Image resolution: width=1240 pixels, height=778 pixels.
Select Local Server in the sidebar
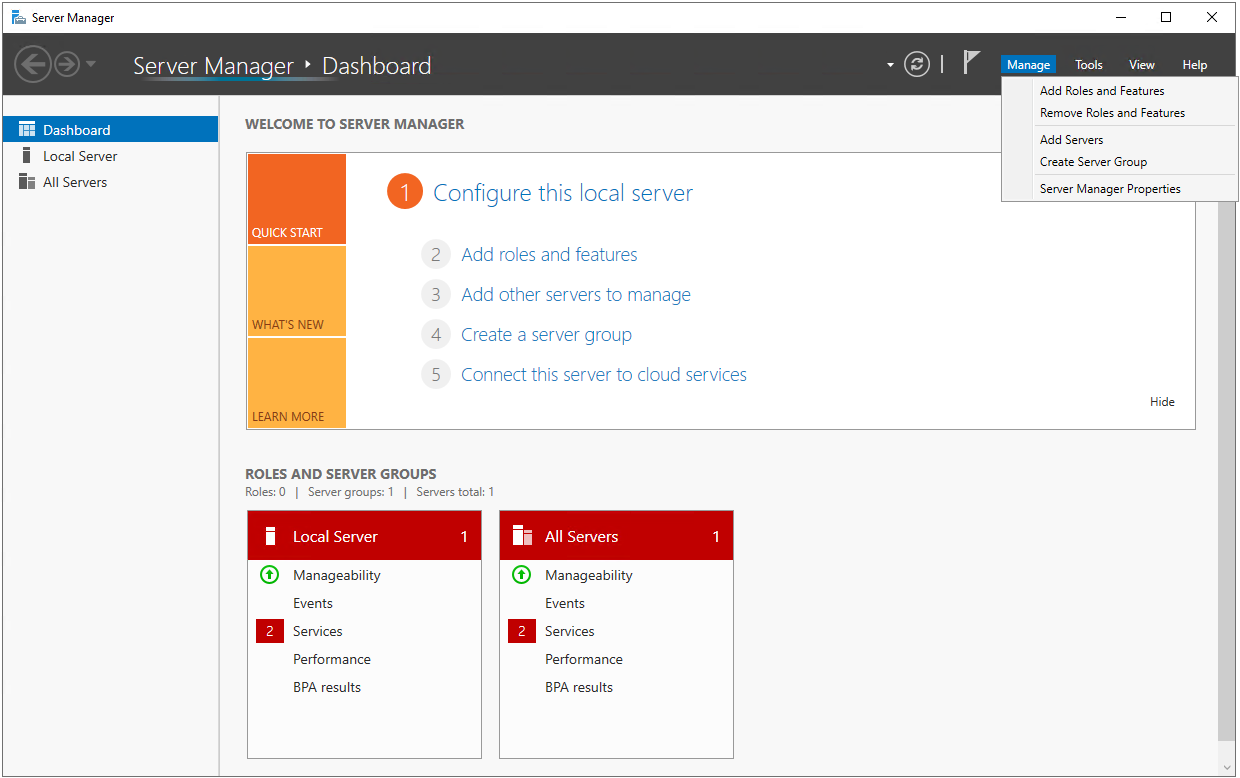point(110,156)
